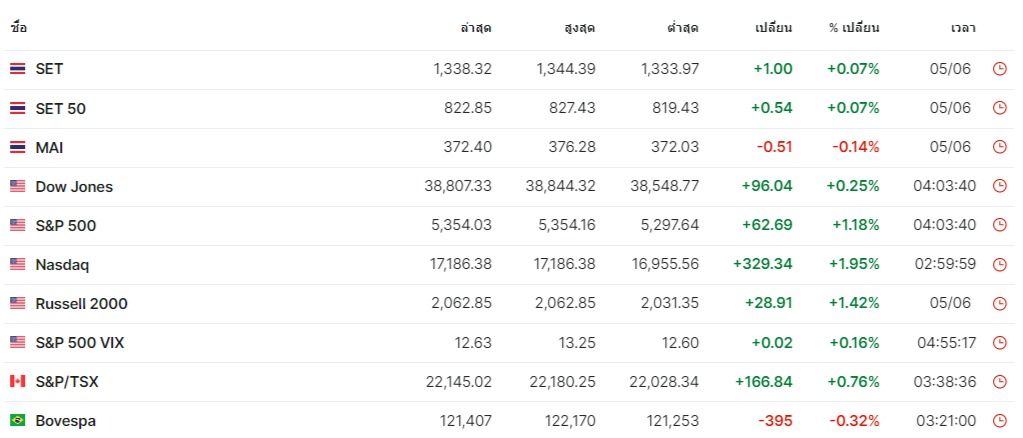Sort by the เวลา column header

963,28
